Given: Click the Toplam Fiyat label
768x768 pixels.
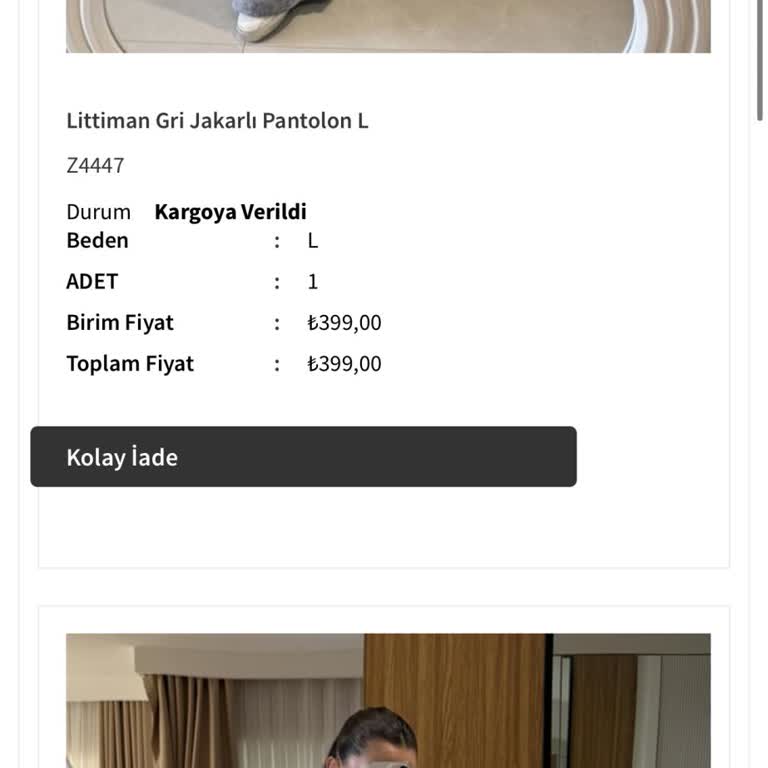Looking at the screenshot, I should pos(130,364).
